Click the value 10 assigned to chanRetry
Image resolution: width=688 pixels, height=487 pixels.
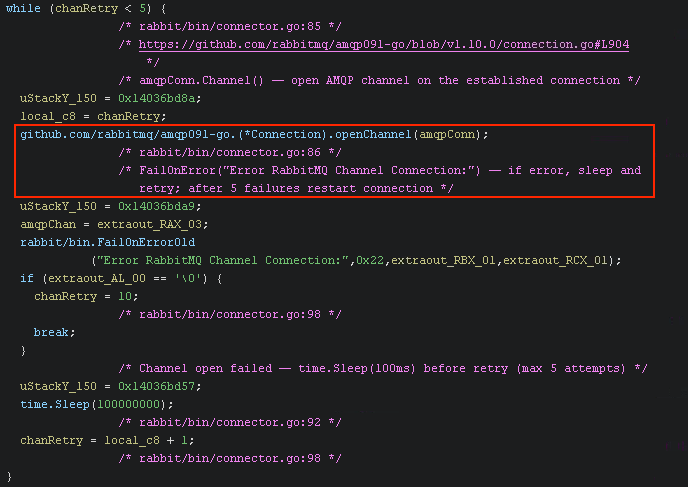[125, 296]
